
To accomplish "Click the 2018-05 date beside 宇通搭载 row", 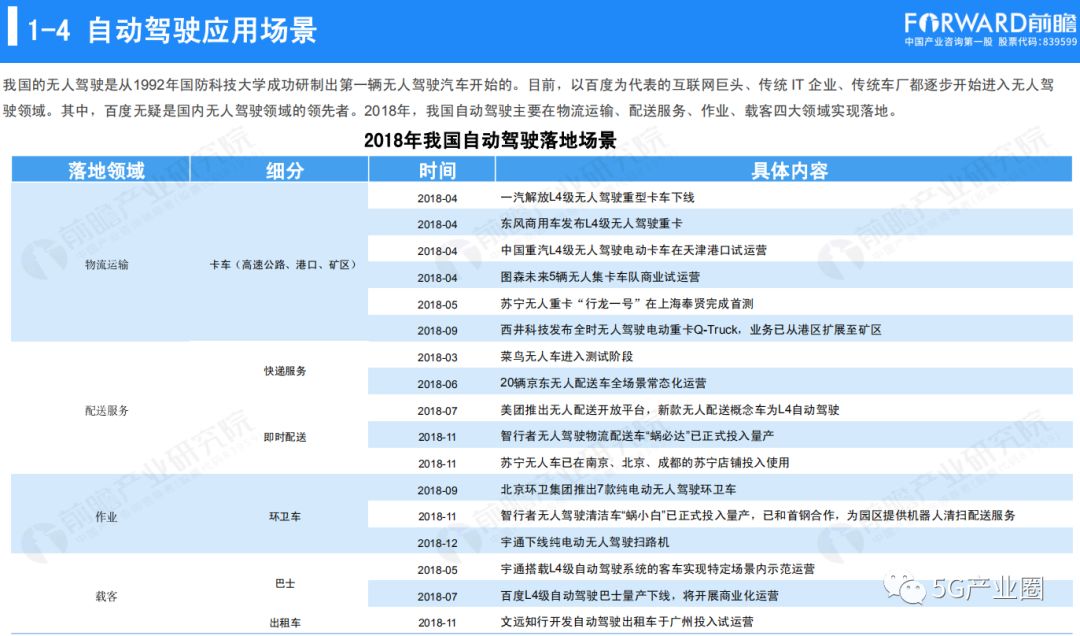I will coord(437,570).
